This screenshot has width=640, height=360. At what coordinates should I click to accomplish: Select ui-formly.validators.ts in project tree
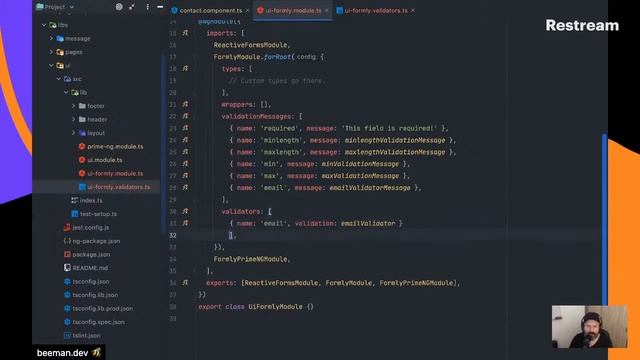click(119, 187)
